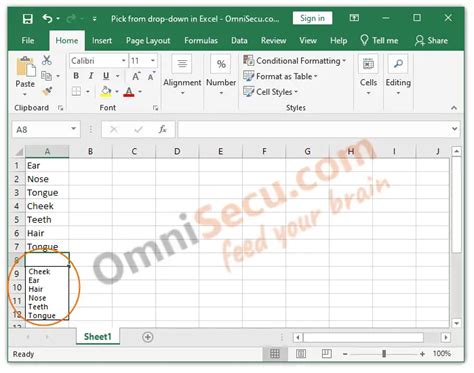Switch to the Data tab

(239, 41)
